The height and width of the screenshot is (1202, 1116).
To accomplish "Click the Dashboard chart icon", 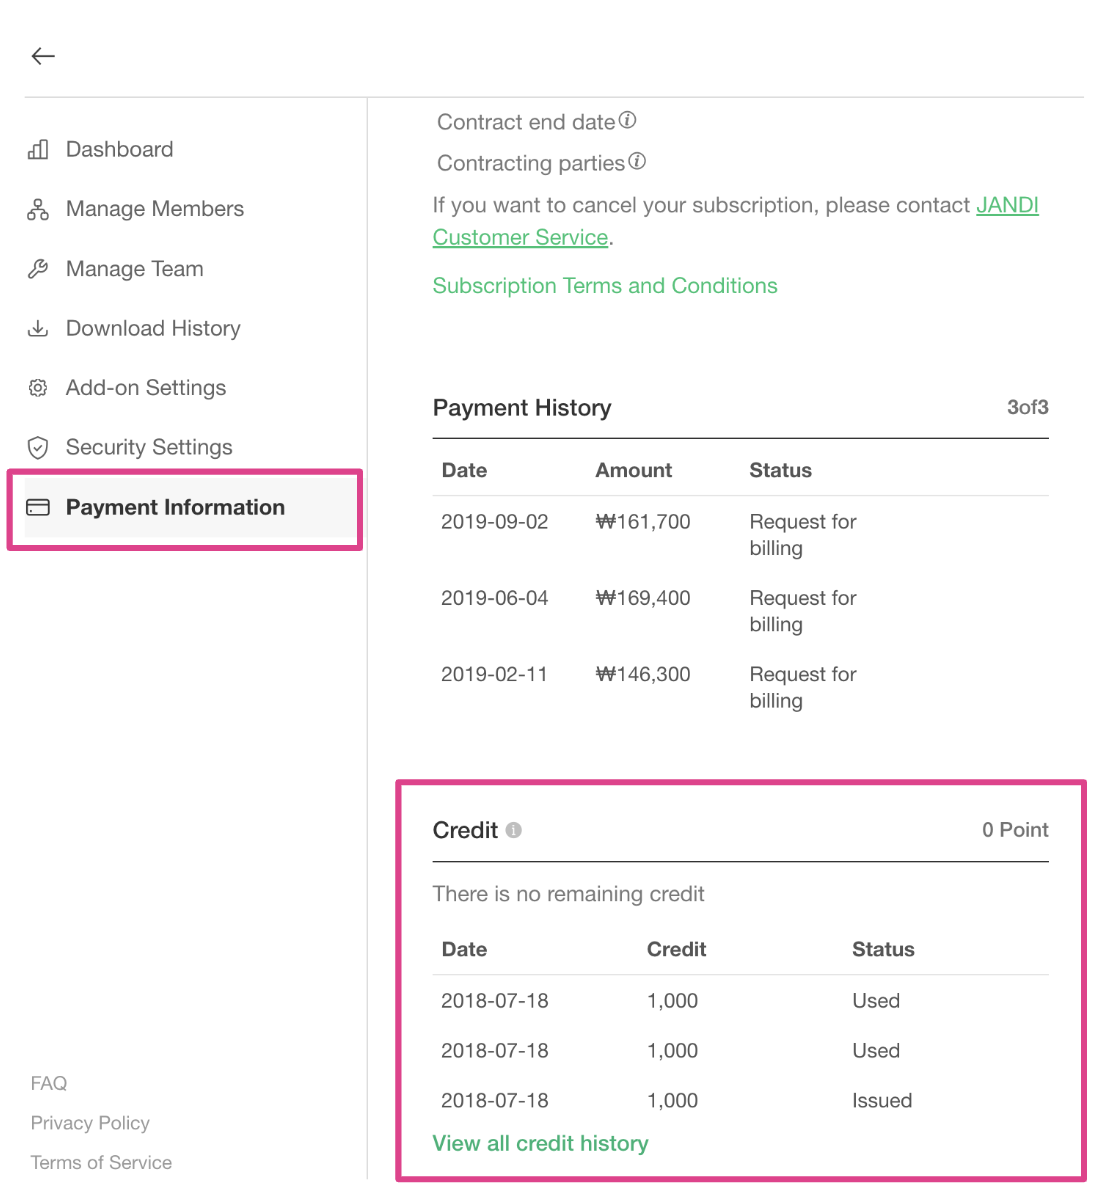I will click(x=38, y=150).
